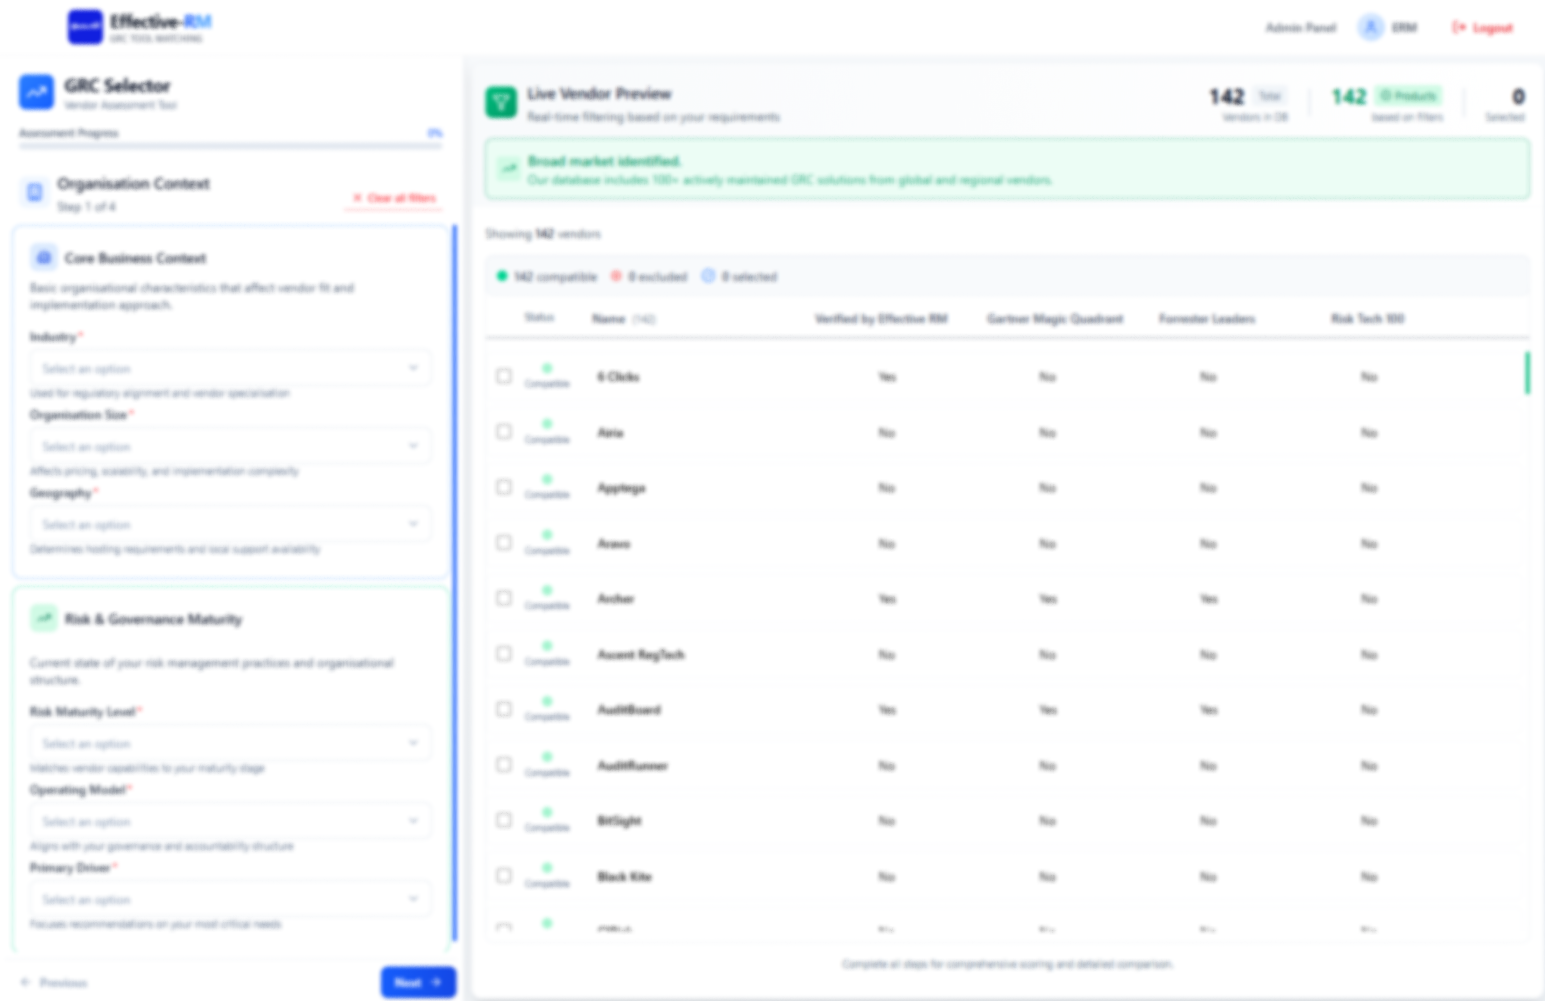Click the Risk & Governance Maturity icon
Viewport: 1545px width, 1001px height.
[x=43, y=619]
